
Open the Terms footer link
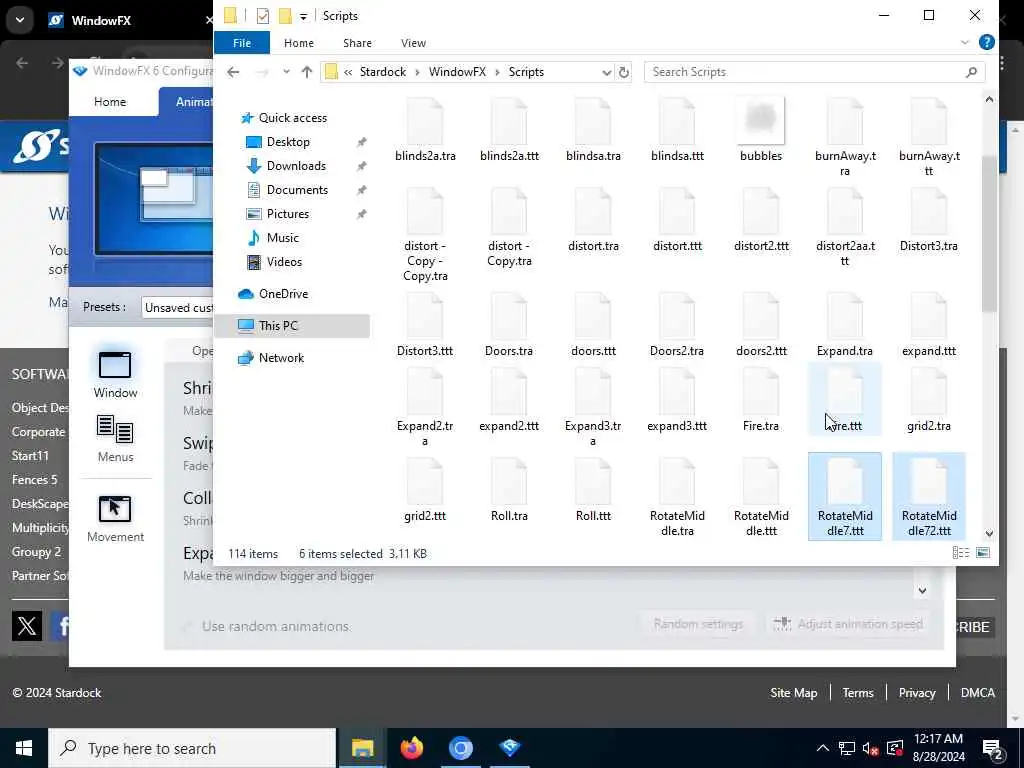857,693
